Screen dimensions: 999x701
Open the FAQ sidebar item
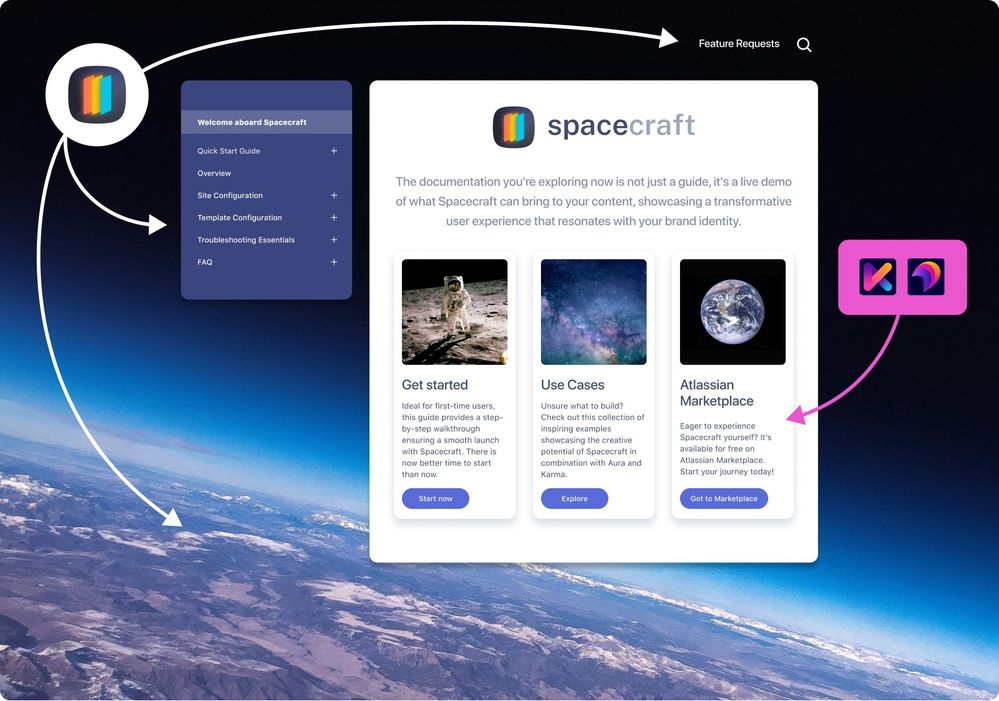click(x=205, y=263)
